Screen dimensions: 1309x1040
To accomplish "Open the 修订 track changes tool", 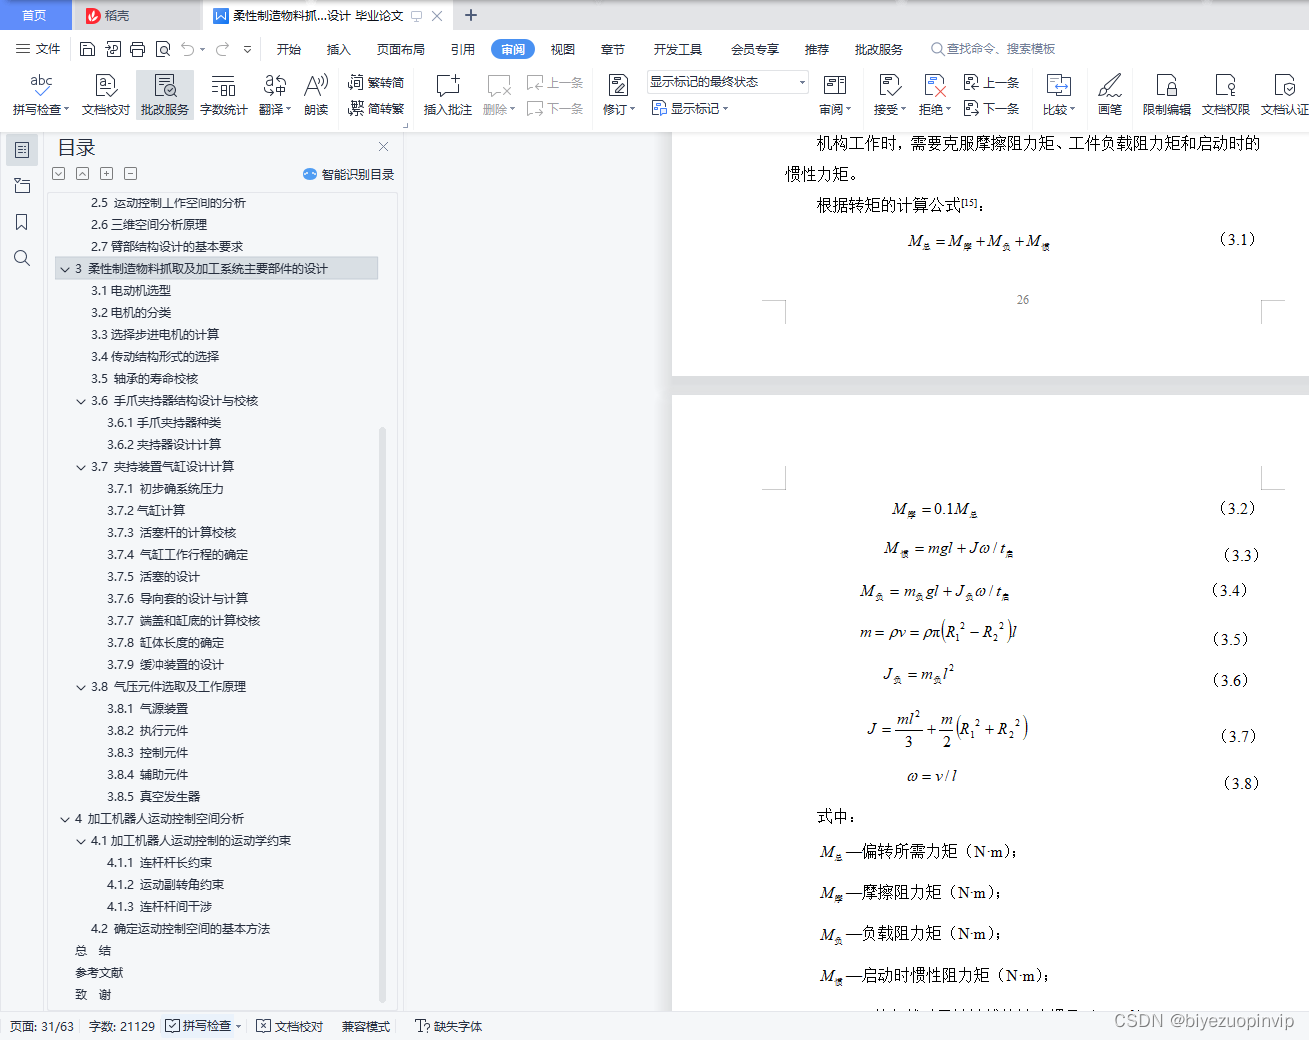I will pos(618,95).
